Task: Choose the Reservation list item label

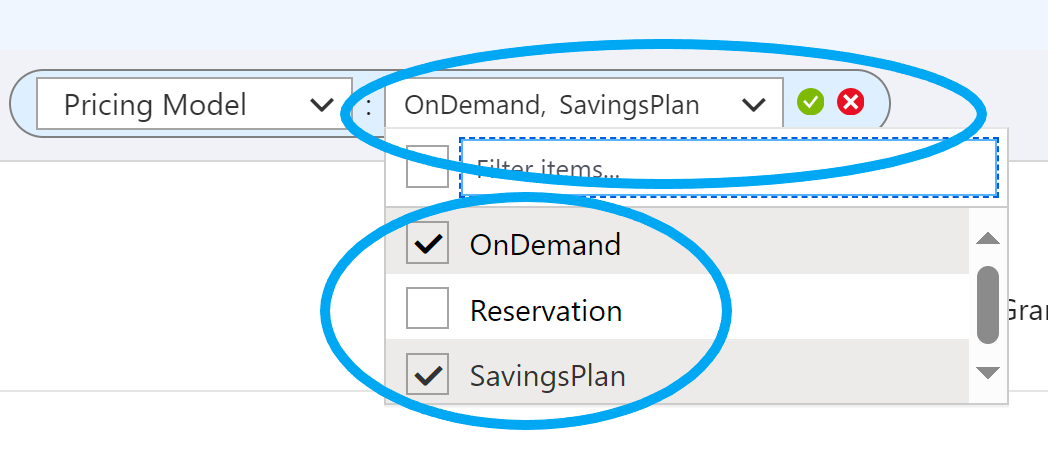Action: pos(545,311)
